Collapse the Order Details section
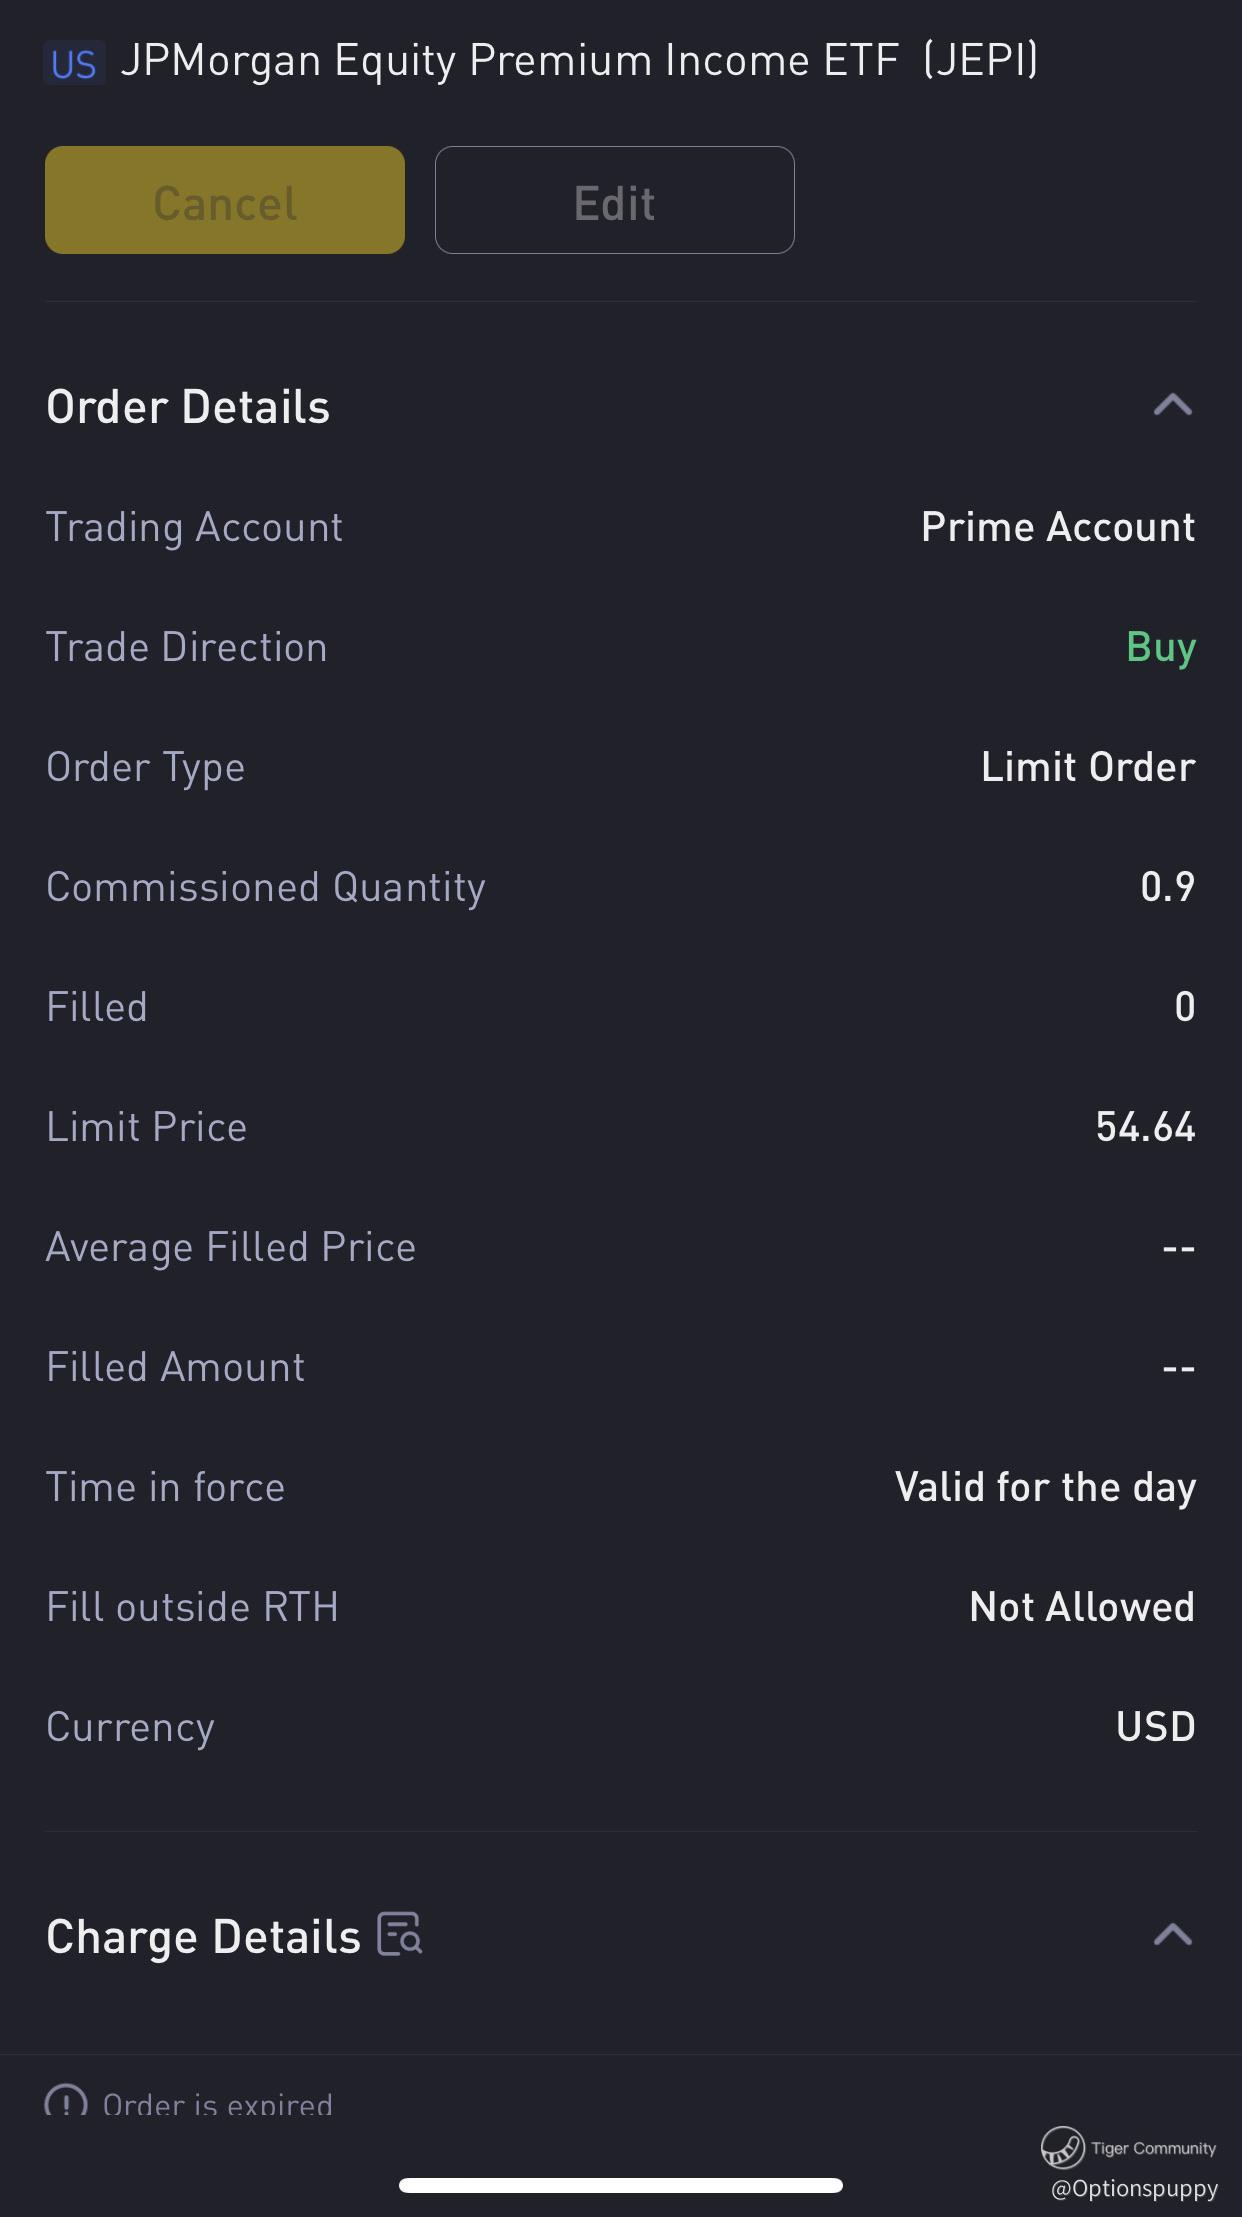Viewport: 1242px width, 2217px height. [x=1172, y=405]
